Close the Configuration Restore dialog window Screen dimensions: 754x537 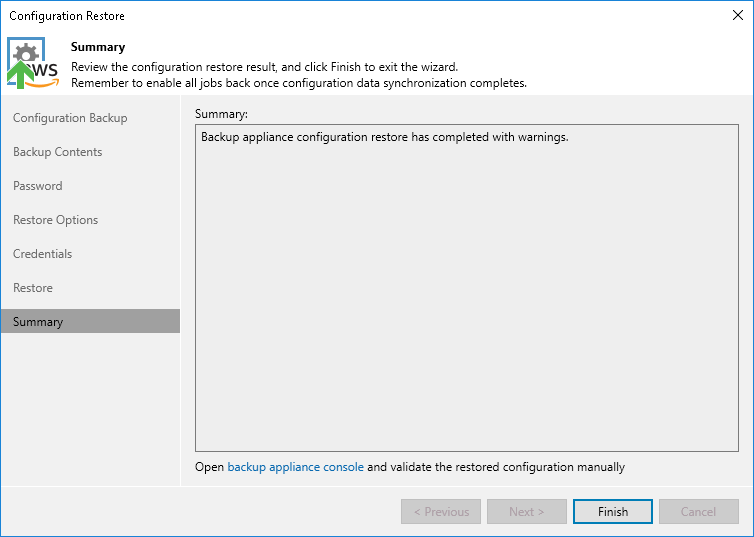[738, 15]
